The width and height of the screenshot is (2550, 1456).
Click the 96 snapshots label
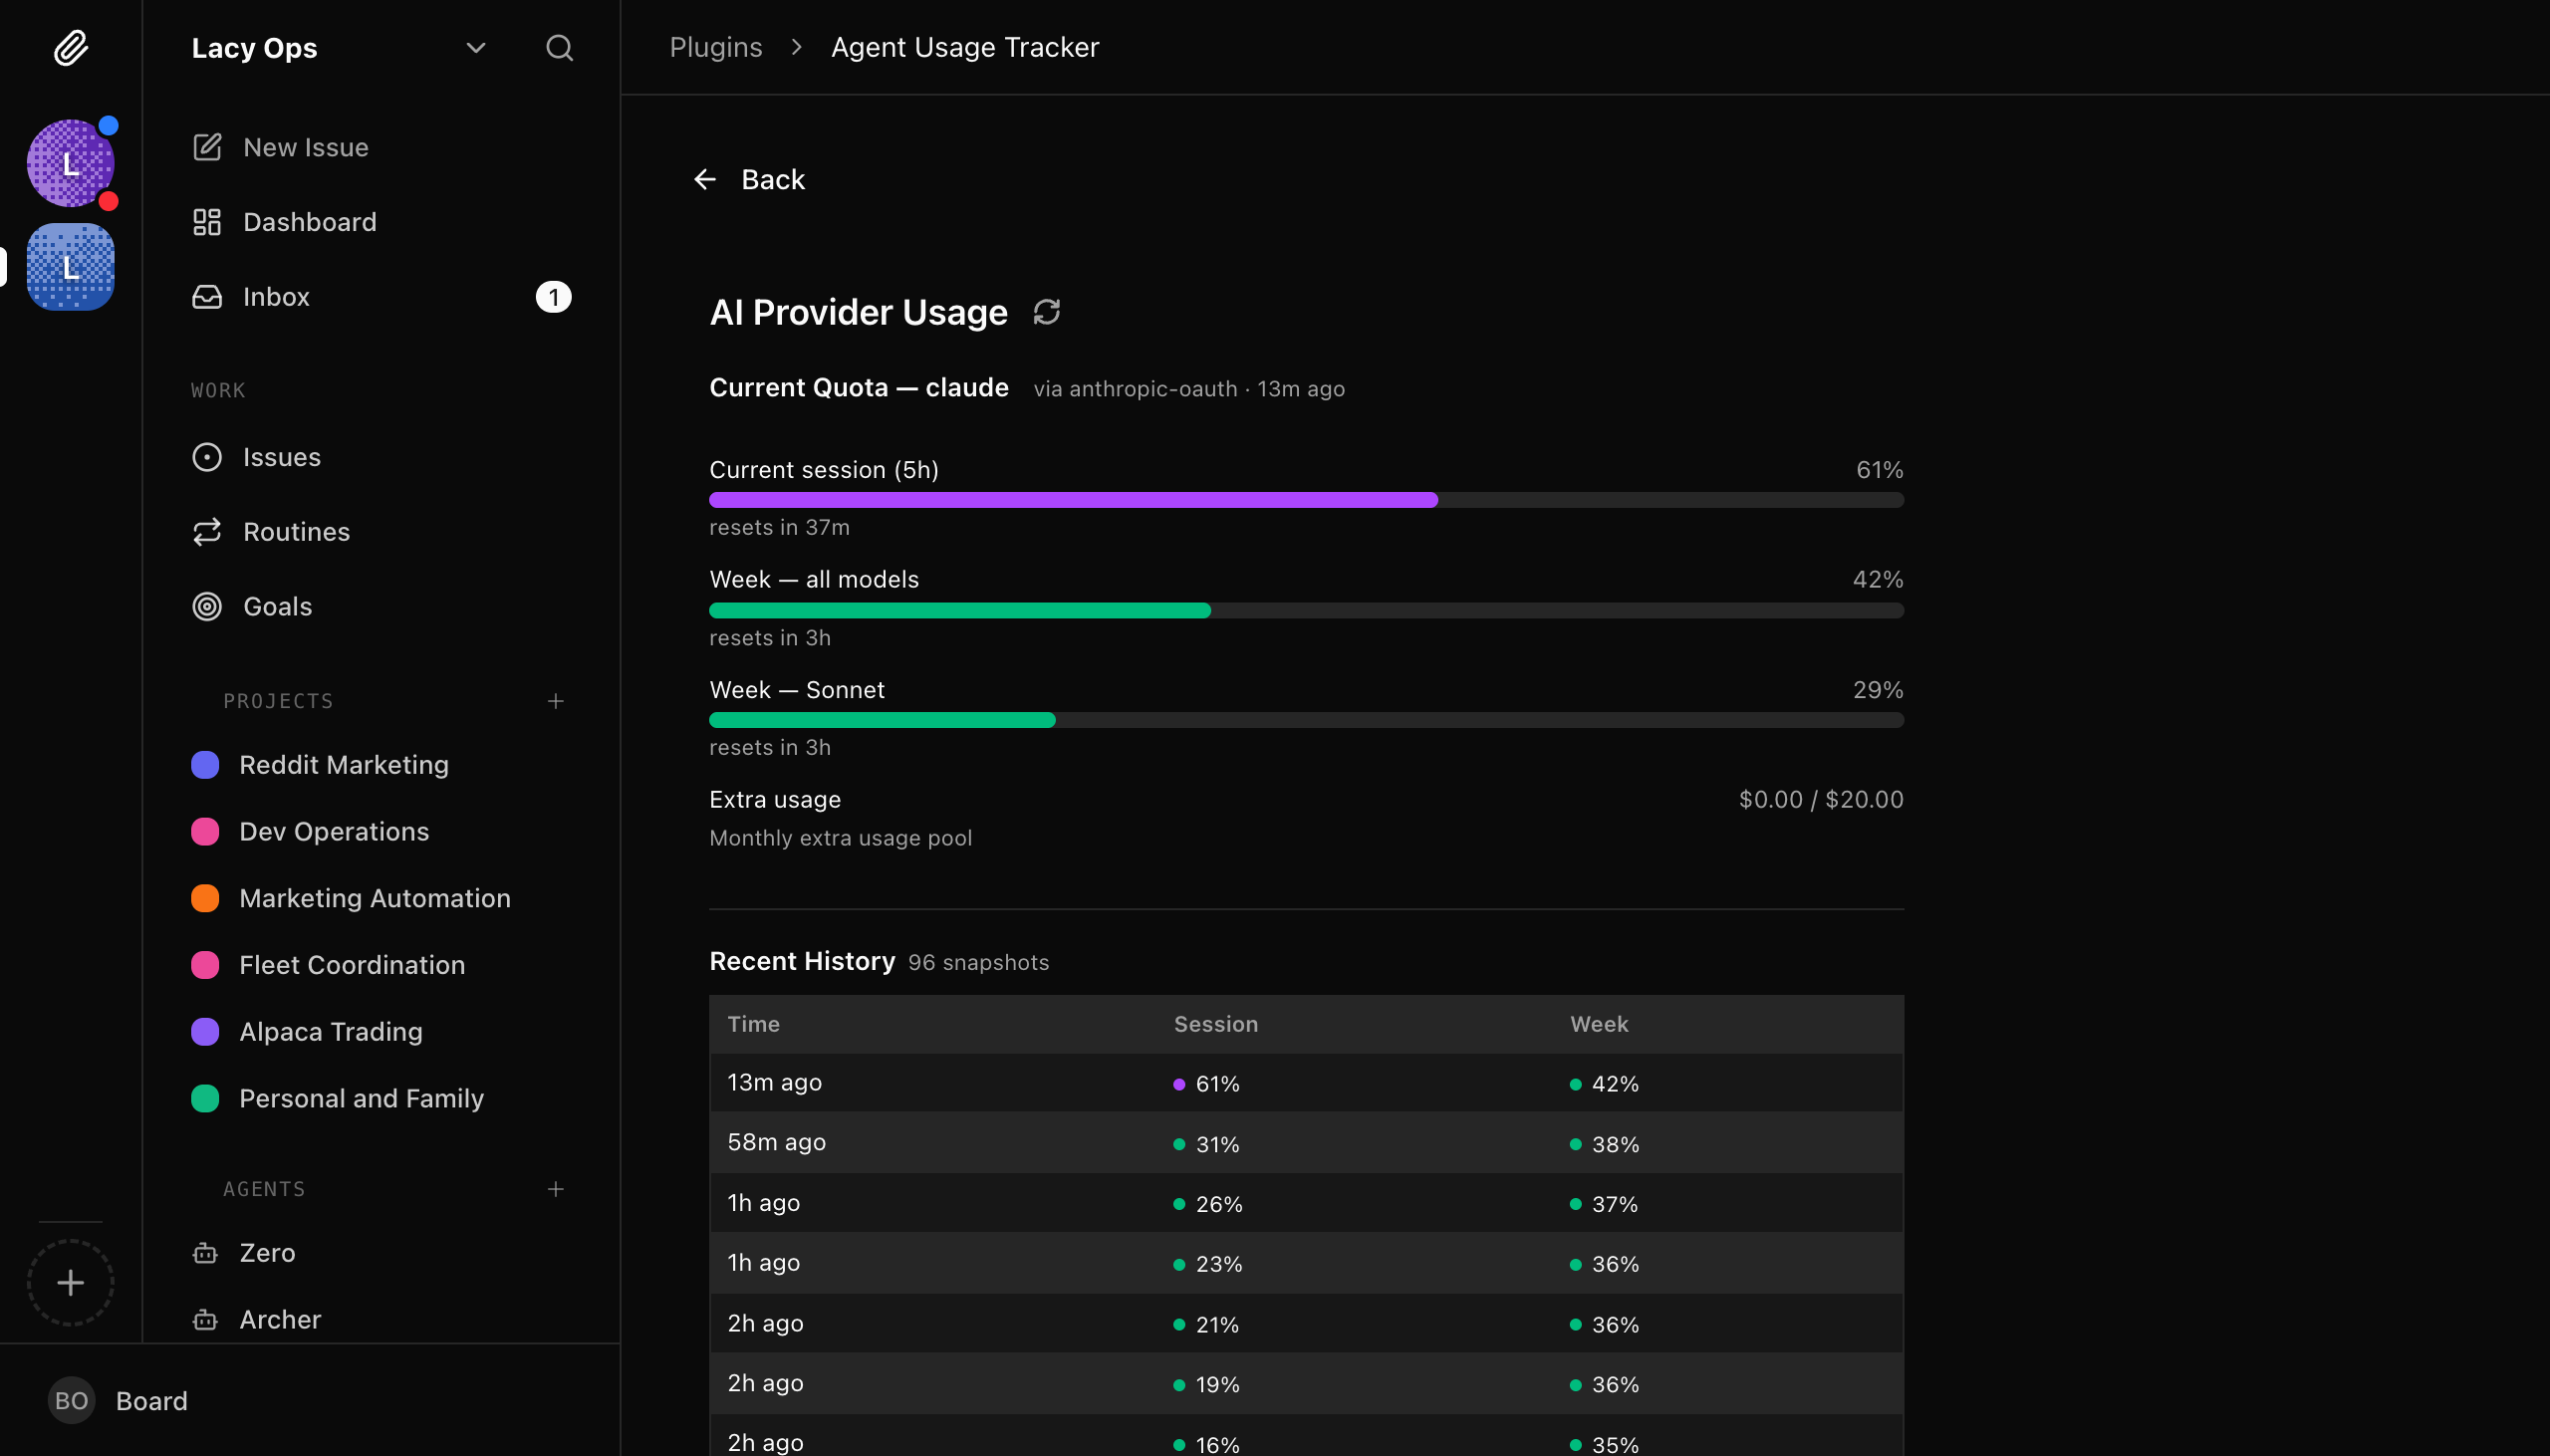click(x=978, y=963)
